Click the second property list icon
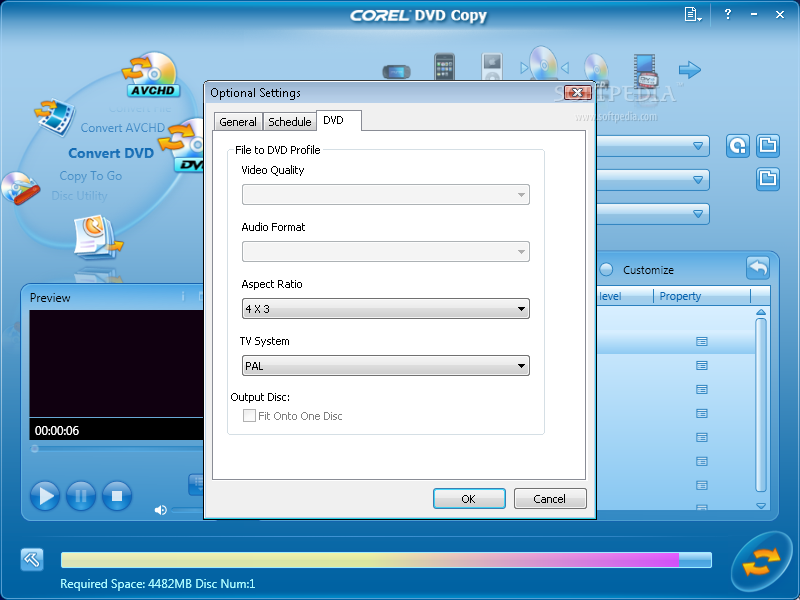Screen dimensions: 800x600 702,365
